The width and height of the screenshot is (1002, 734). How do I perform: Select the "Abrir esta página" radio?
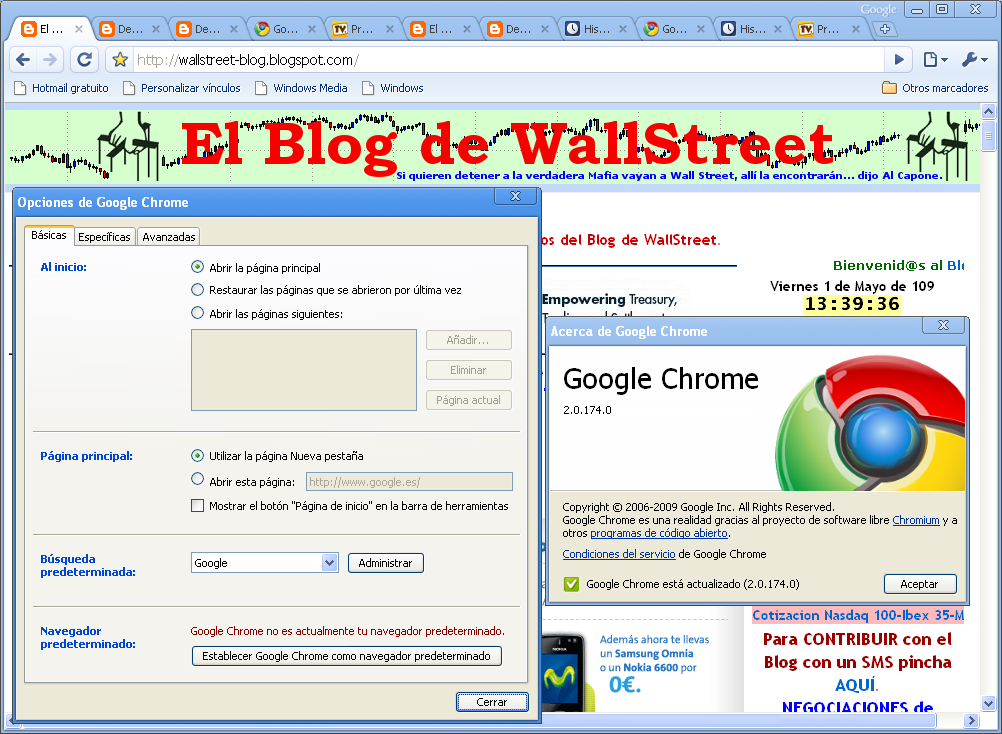(197, 478)
